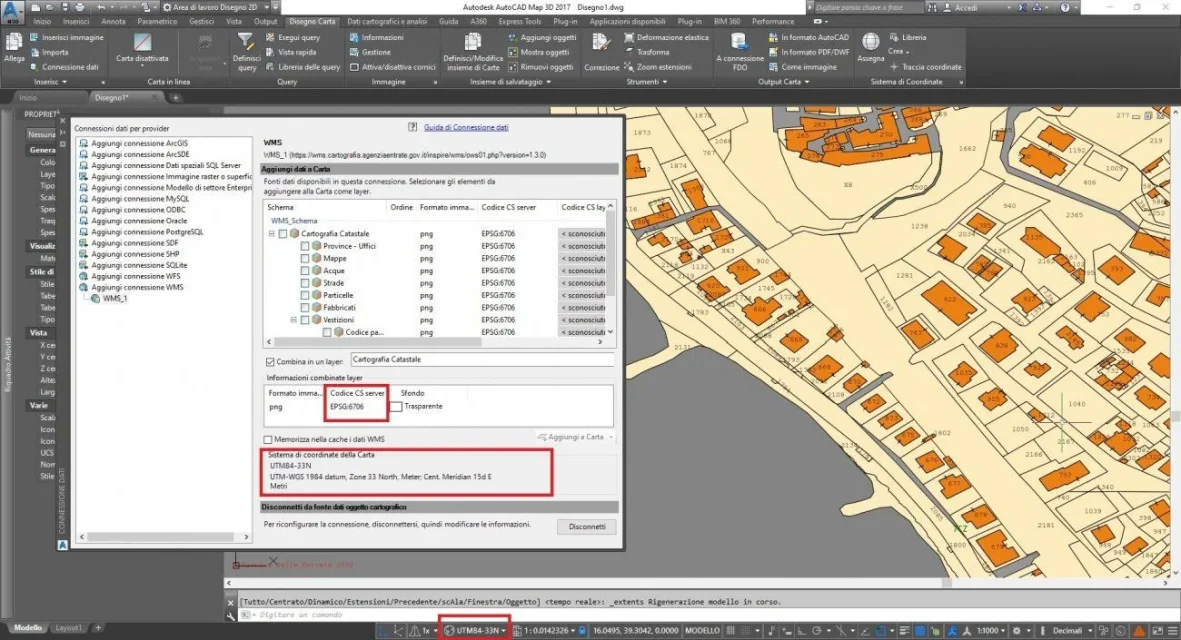Viewport: 1181px width, 640px height.
Task: Enable Memorizza nella cache i dati WMS
Action: pyautogui.click(x=268, y=440)
